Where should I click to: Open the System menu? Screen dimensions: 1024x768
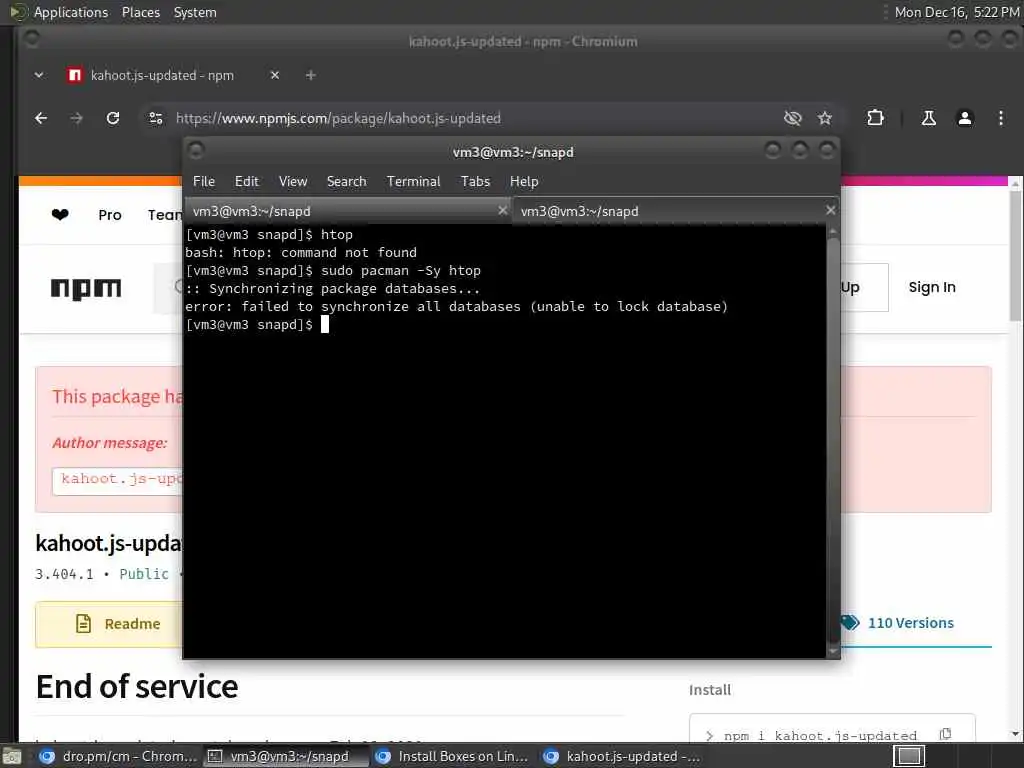[195, 12]
